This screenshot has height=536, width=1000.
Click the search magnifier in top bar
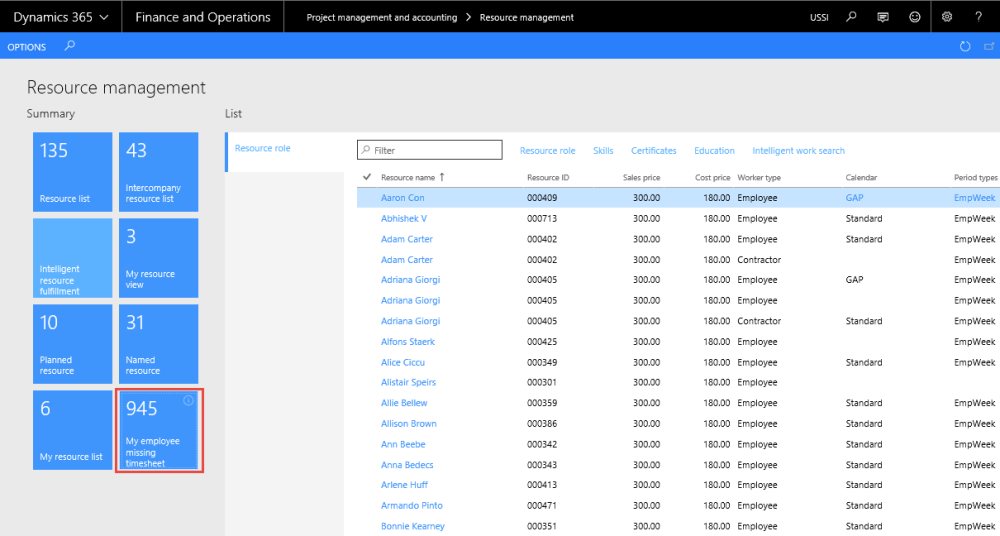click(x=851, y=17)
